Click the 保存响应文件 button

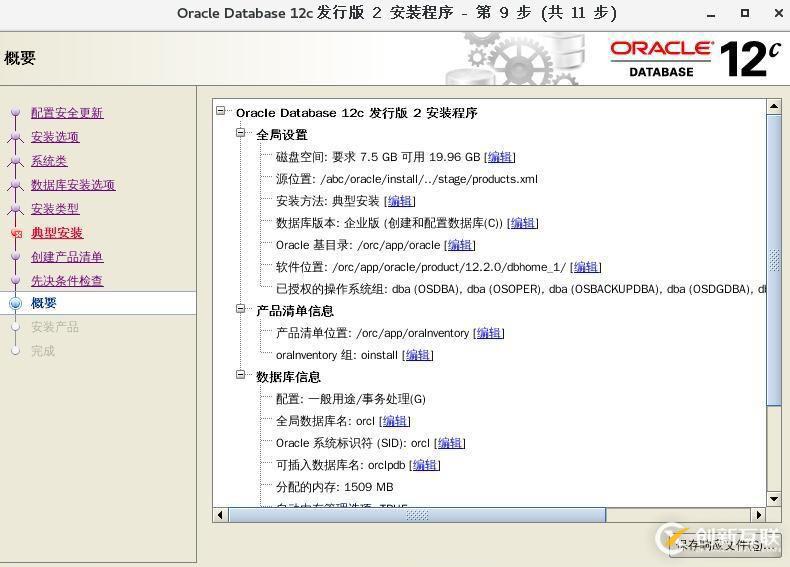[x=726, y=545]
